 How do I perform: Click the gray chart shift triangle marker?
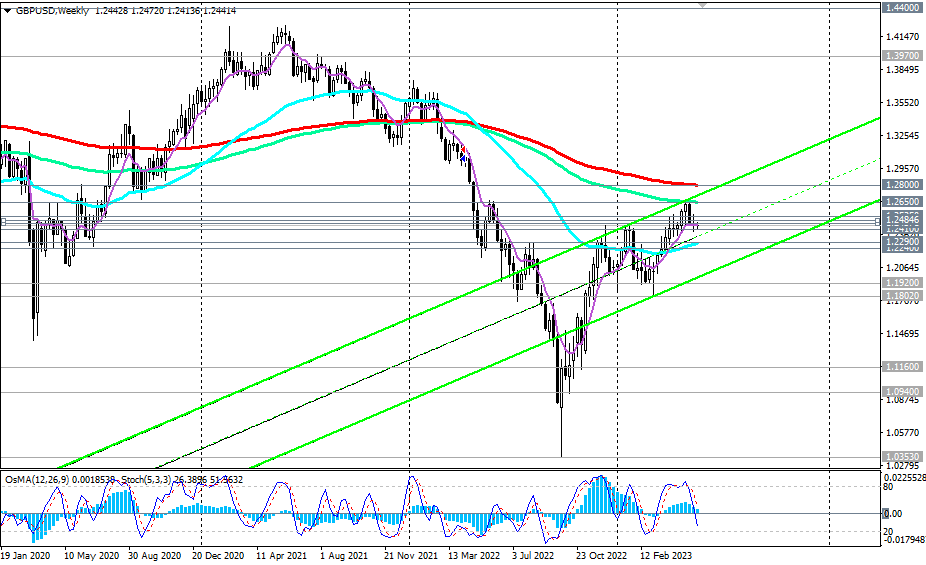(702, 5)
